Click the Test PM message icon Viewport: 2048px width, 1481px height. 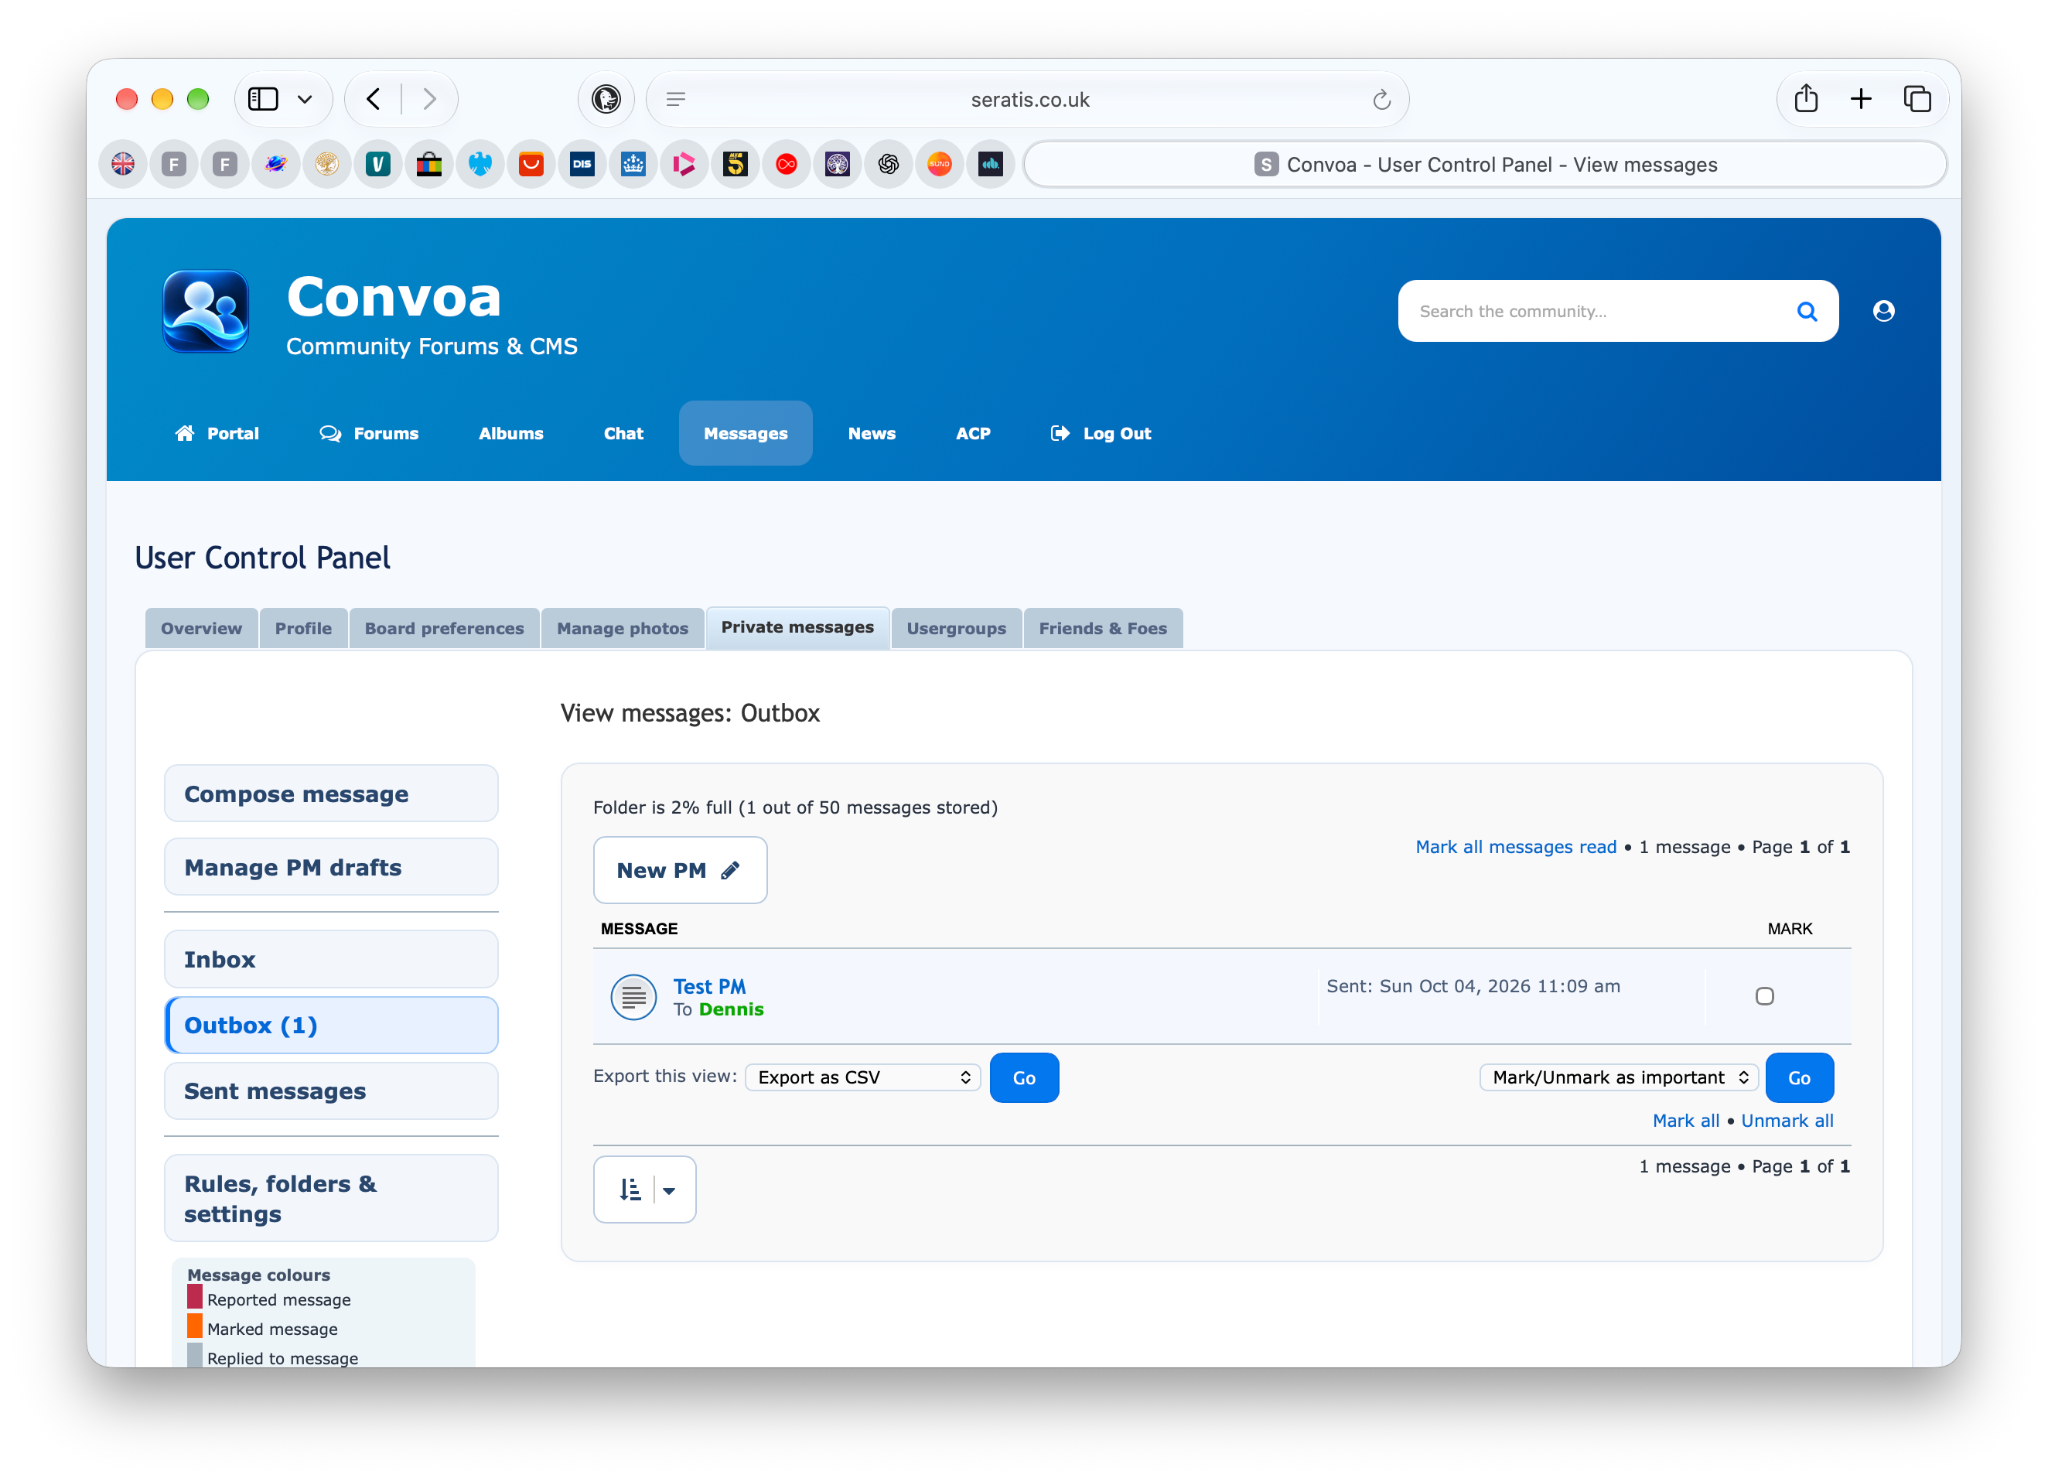point(633,996)
